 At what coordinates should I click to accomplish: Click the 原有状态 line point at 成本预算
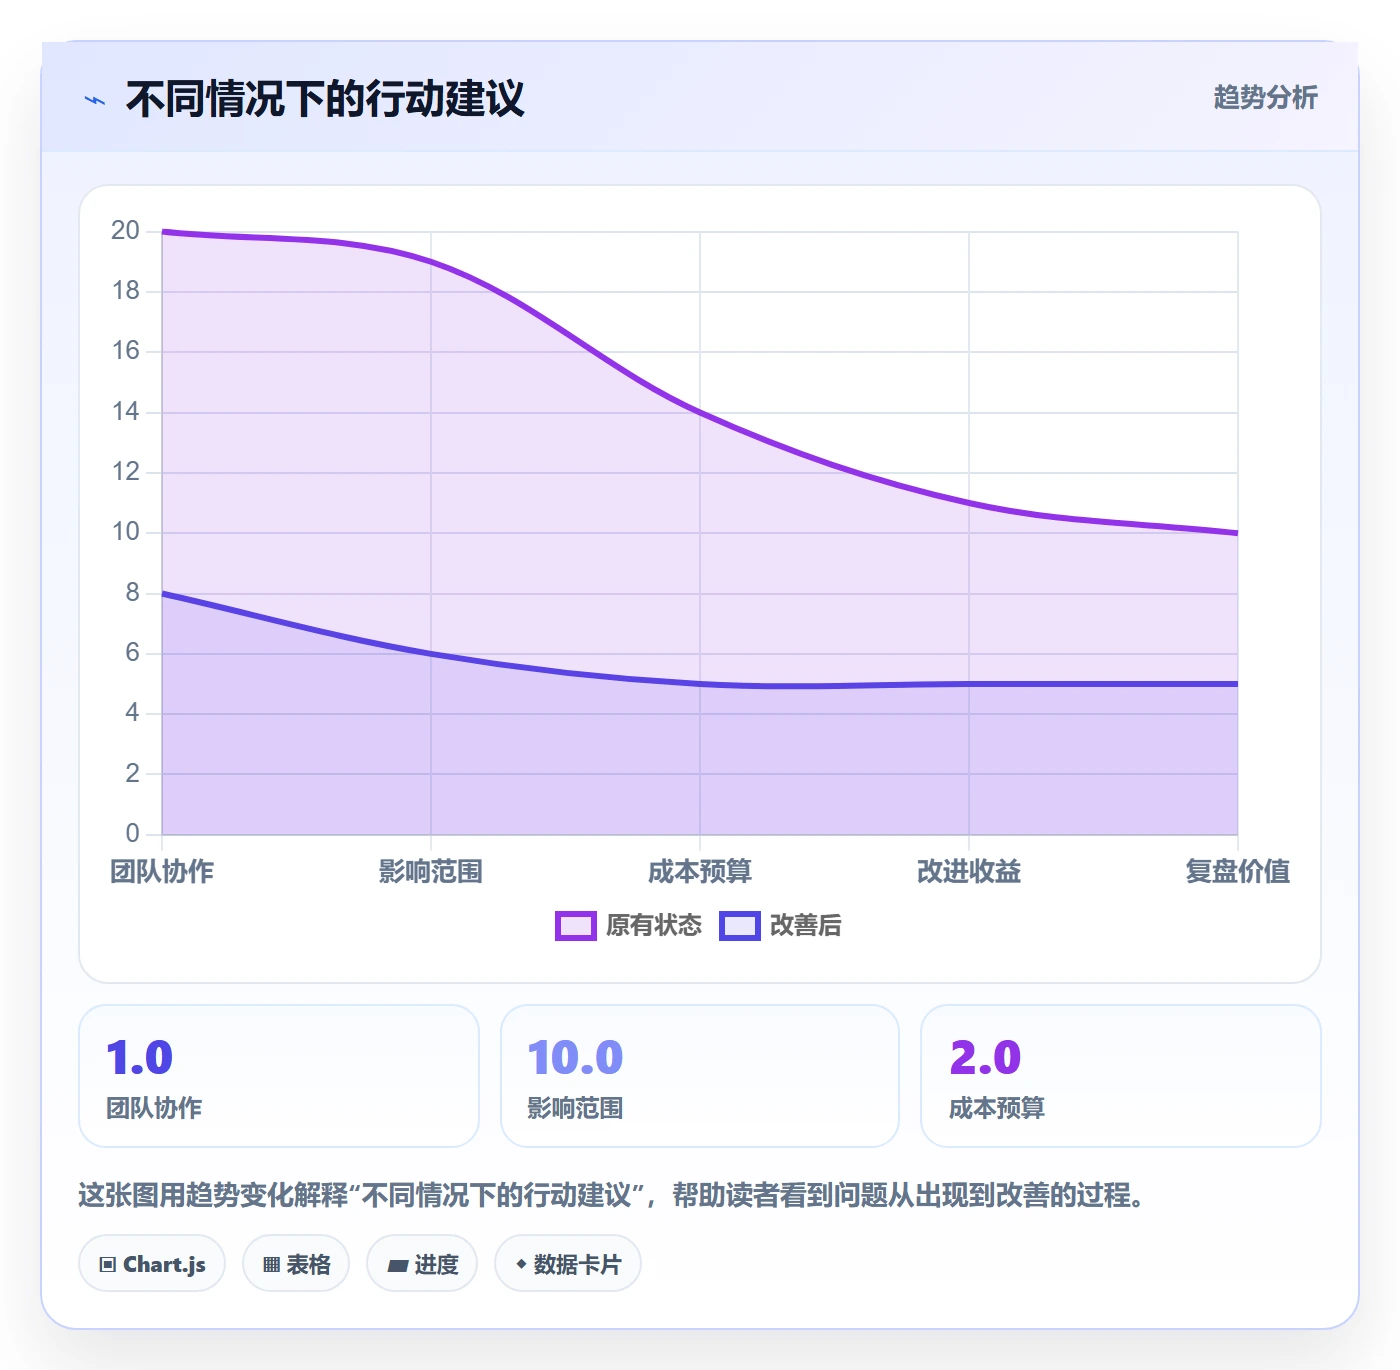tap(700, 412)
